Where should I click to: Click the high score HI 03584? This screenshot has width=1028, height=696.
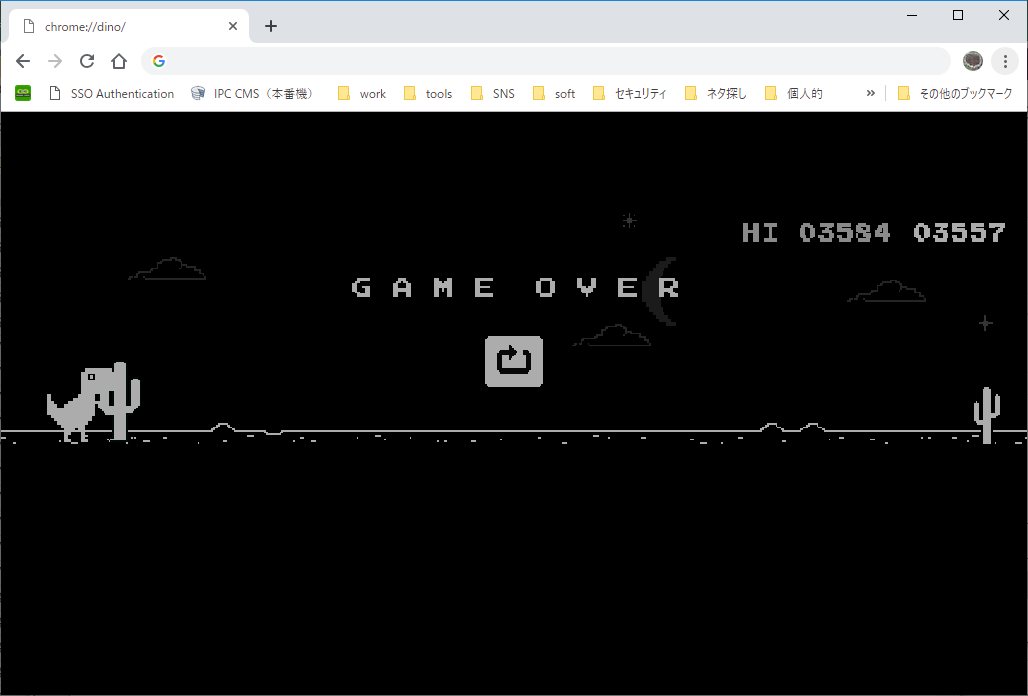[x=816, y=232]
